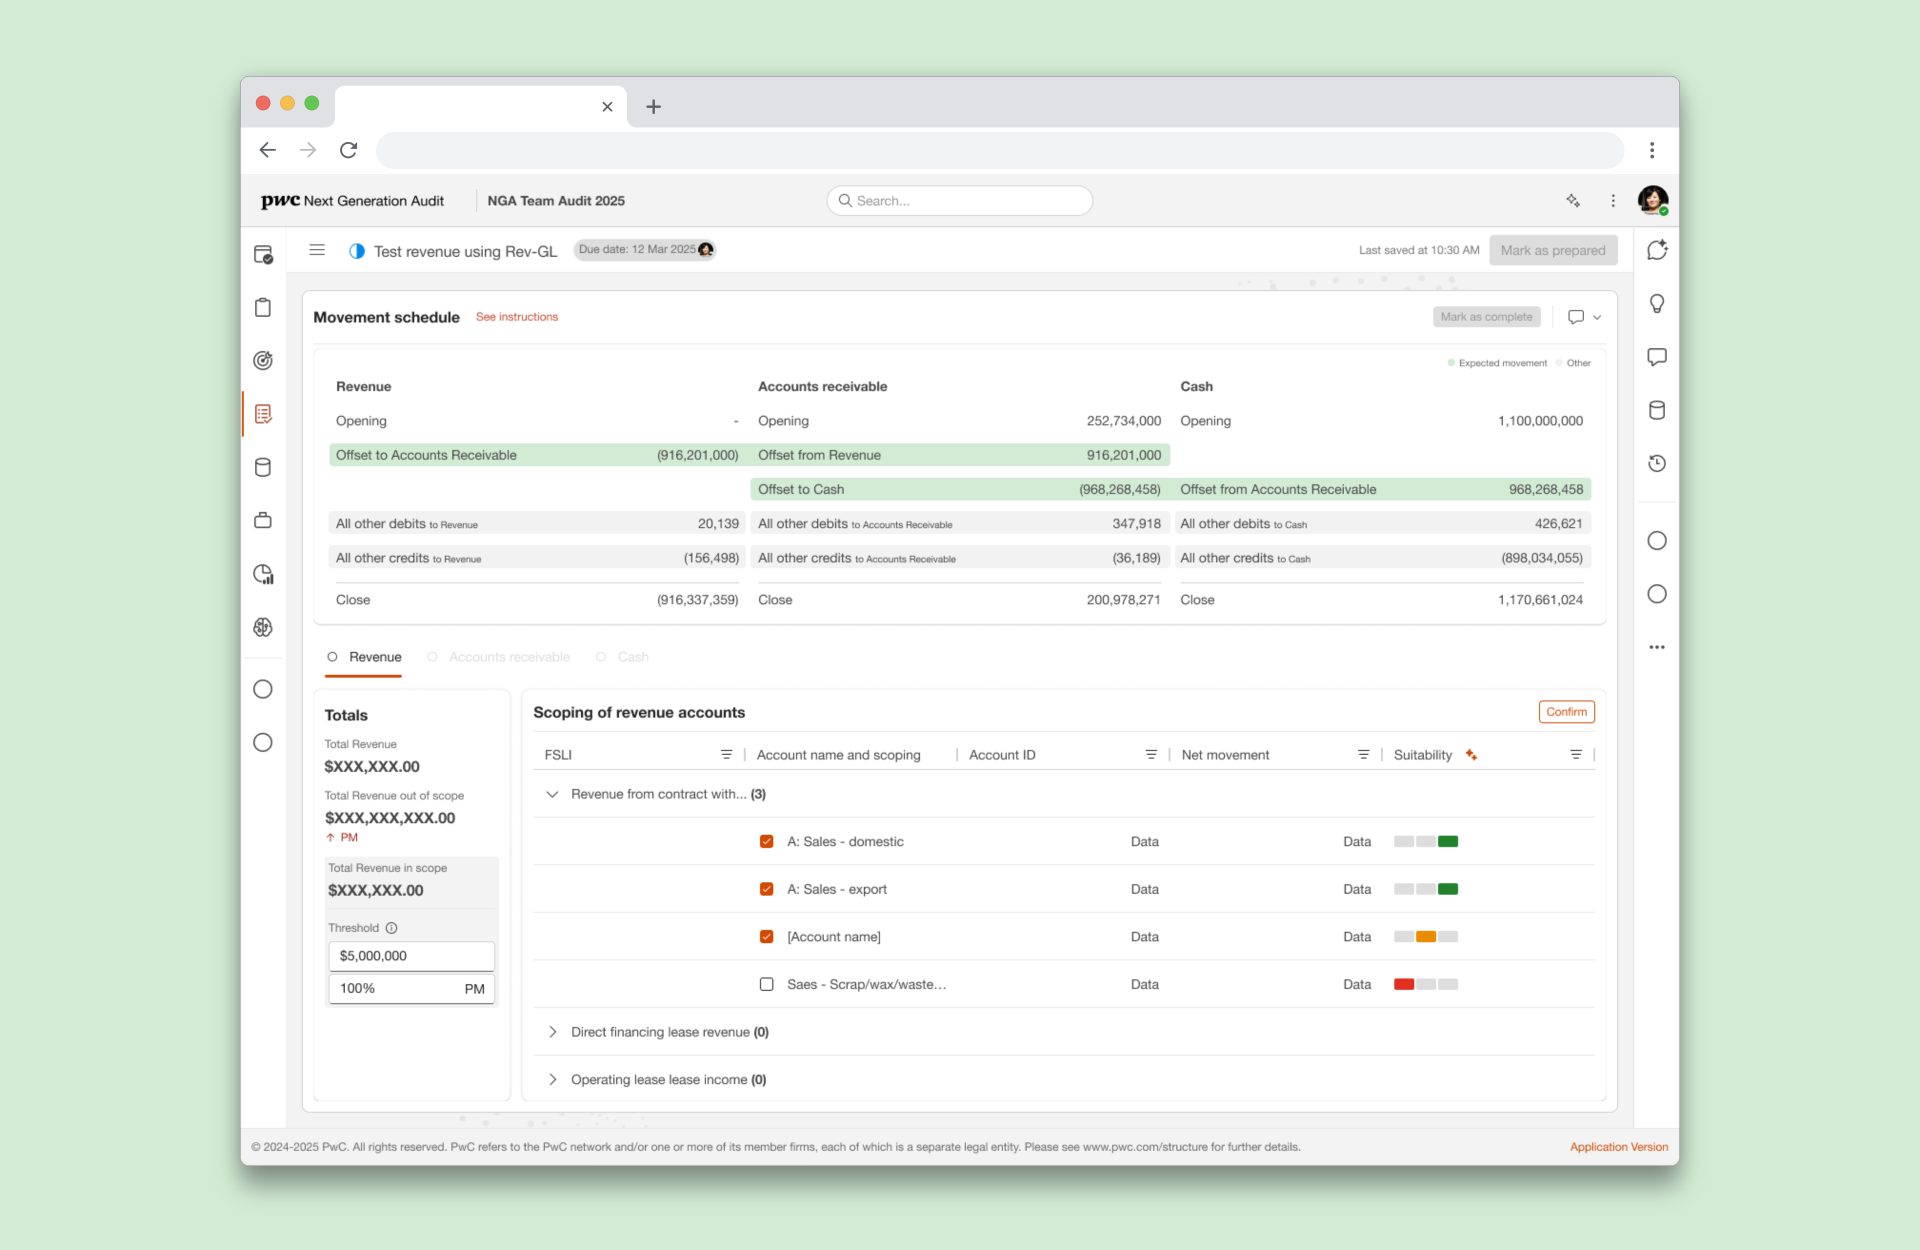This screenshot has width=1920, height=1250.
Task: Switch to the Cash tab
Action: pos(632,657)
